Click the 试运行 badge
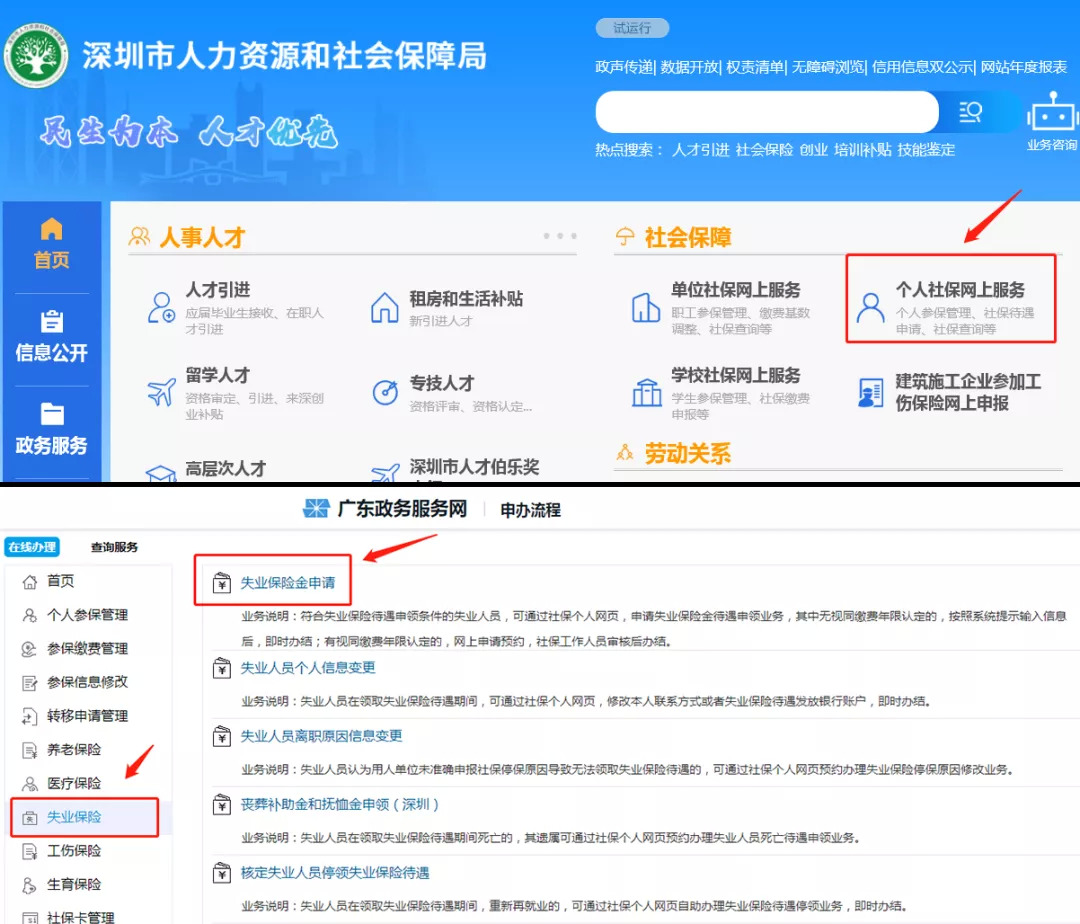Viewport: 1080px width, 924px height. (x=632, y=28)
